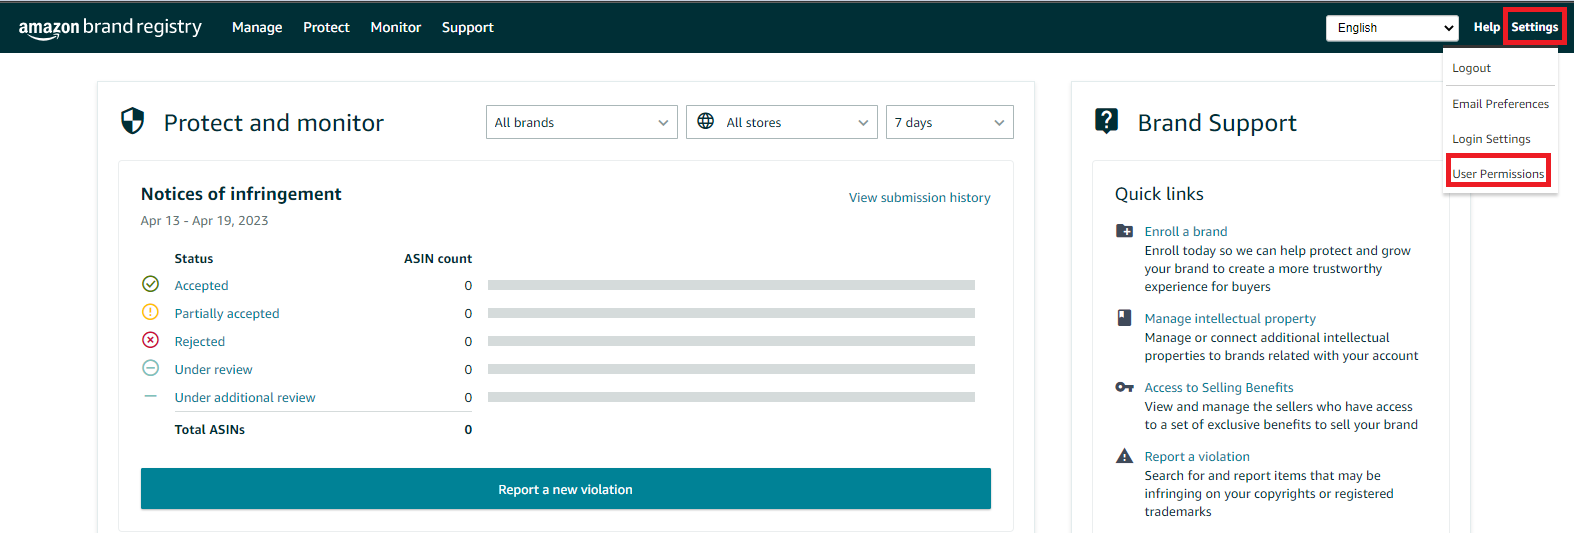Screen dimensions: 1574x533
Task: Click the Status column header
Action: pyautogui.click(x=194, y=259)
